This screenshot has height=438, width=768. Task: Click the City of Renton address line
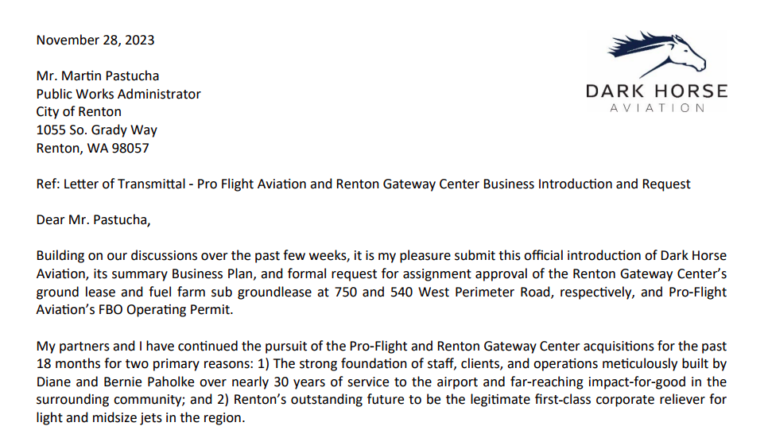click(81, 112)
